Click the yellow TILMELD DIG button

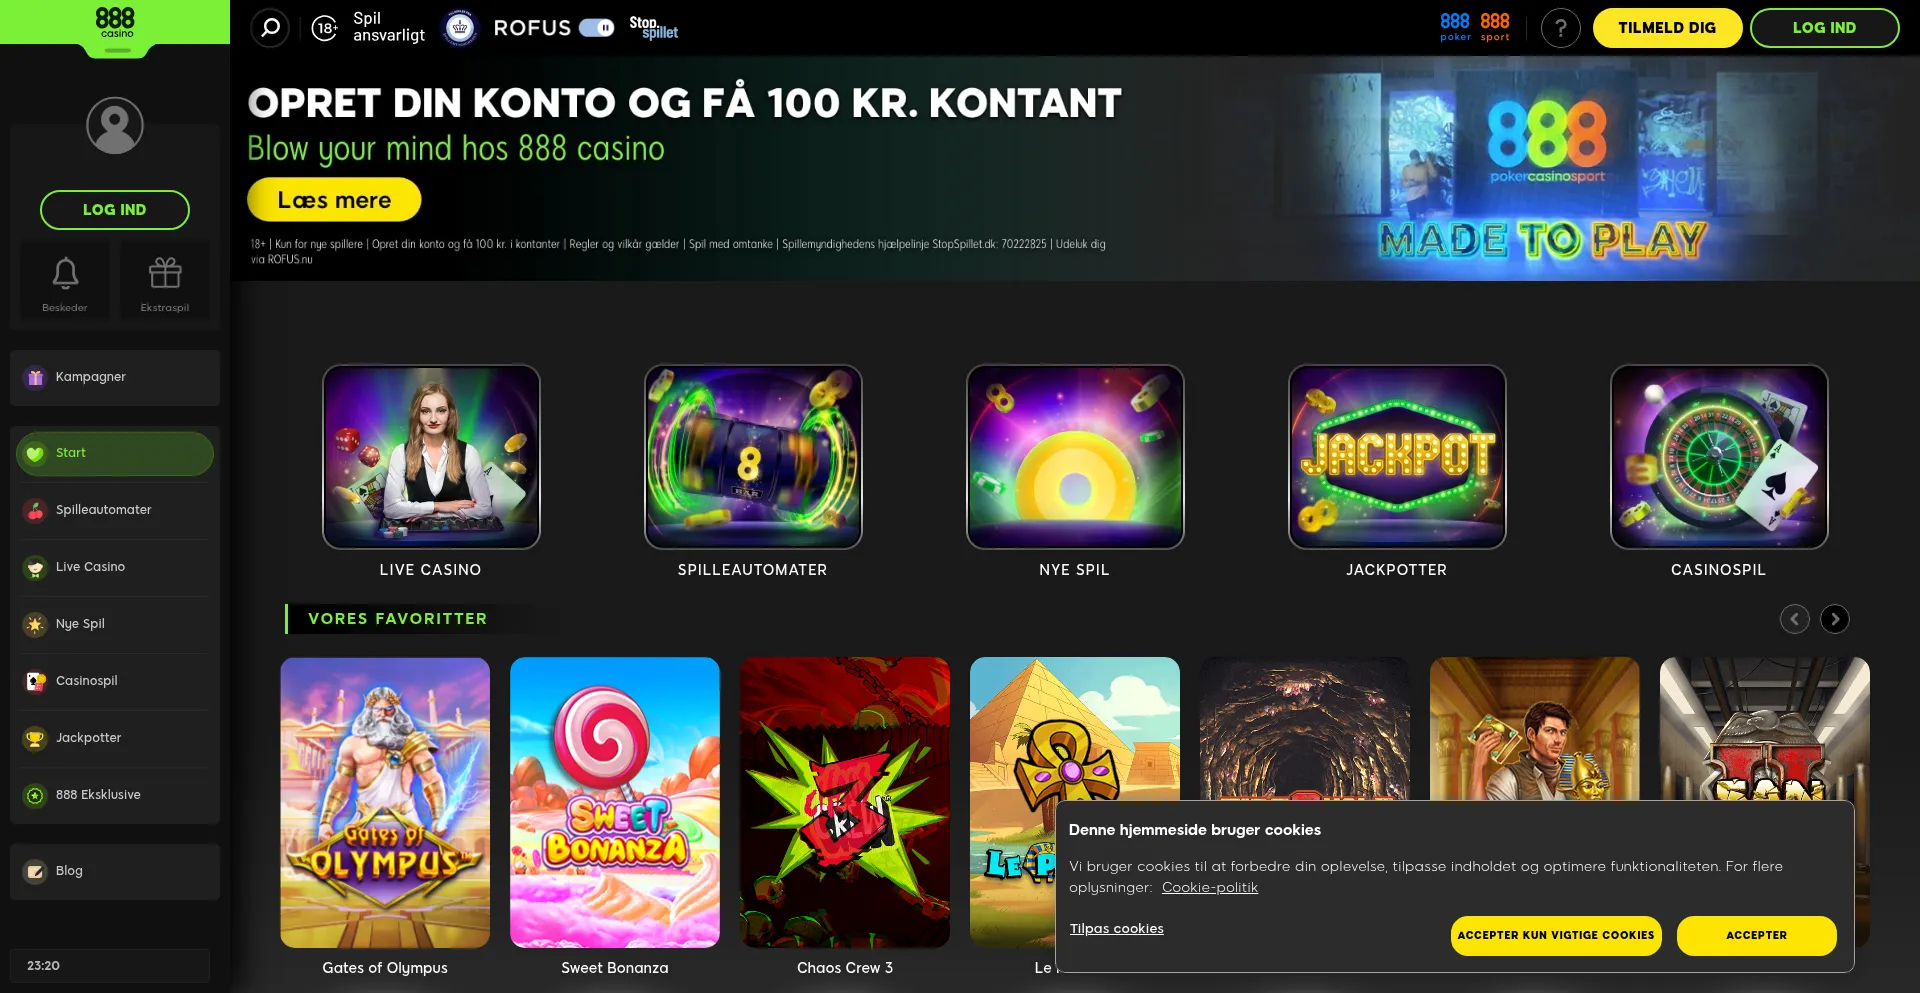point(1667,28)
